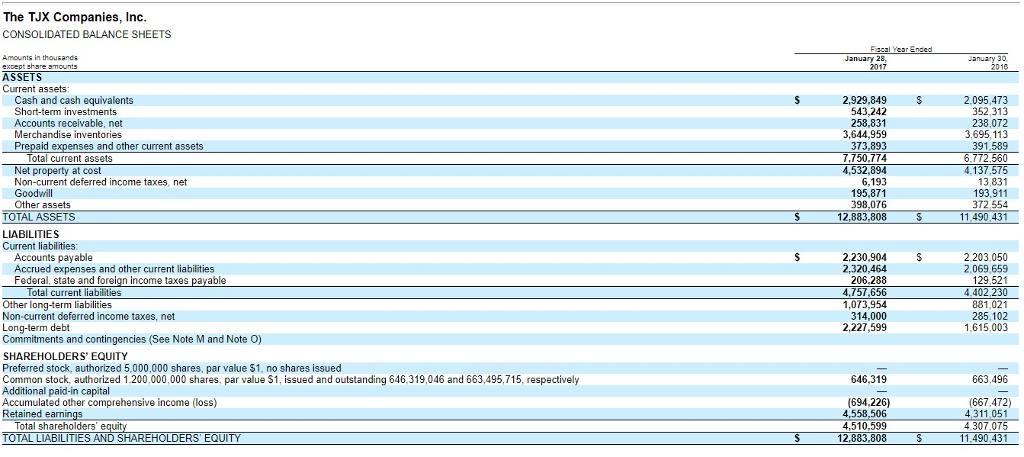
Task: Select the "January 30, 2016" column header
Action: pos(988,62)
